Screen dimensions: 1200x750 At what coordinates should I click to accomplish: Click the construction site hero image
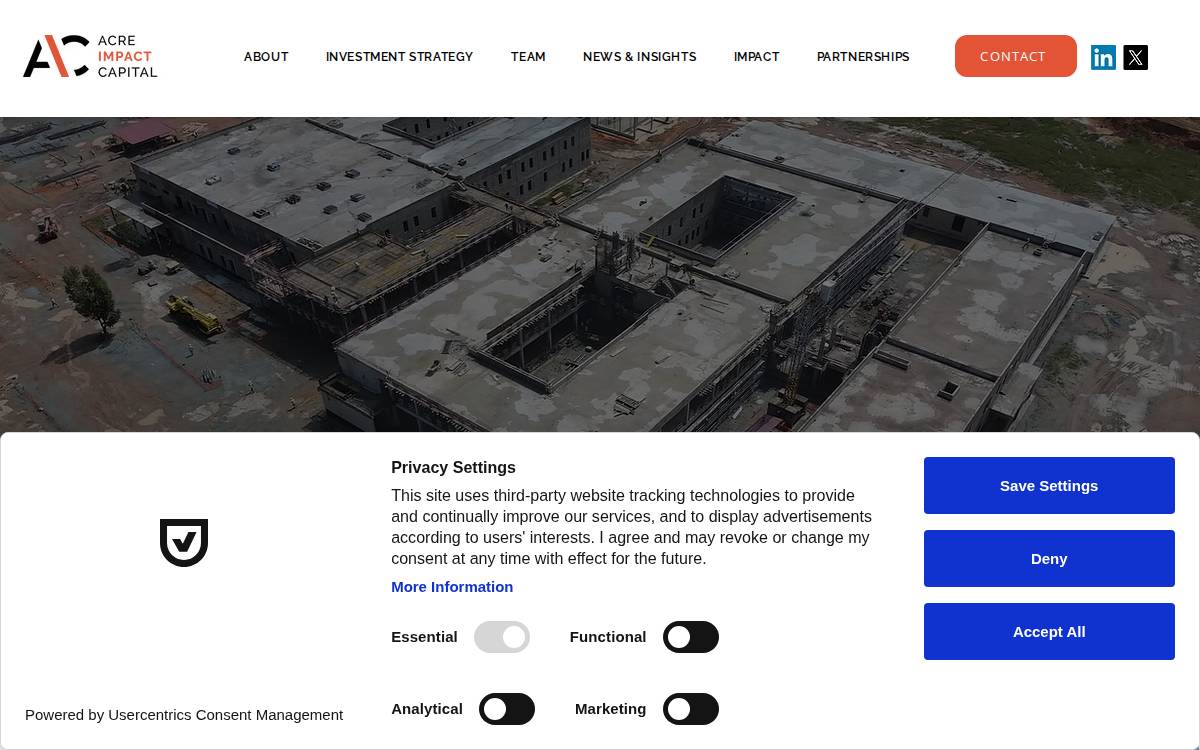tap(600, 274)
